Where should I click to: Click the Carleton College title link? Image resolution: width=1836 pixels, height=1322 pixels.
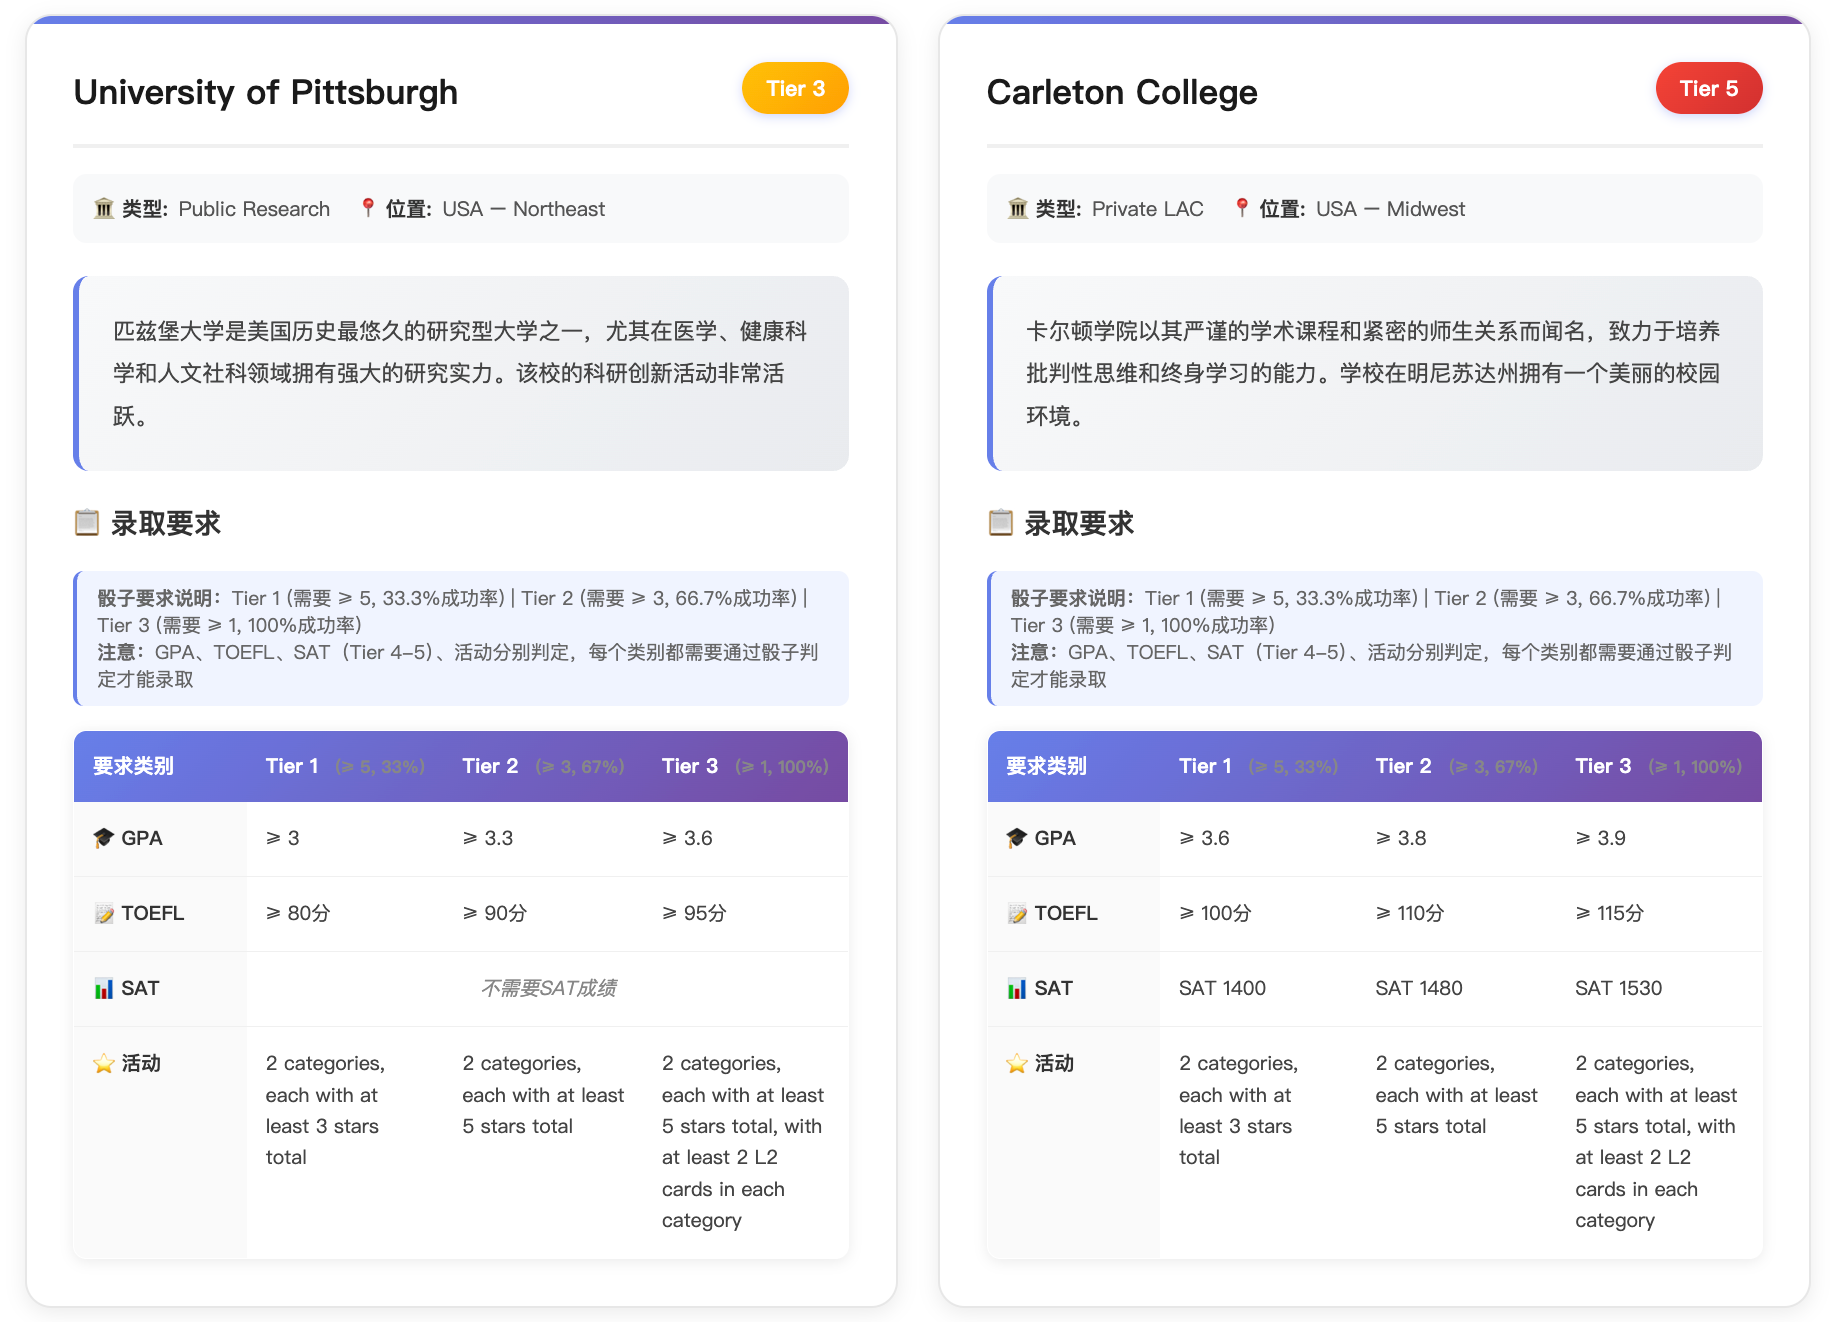pos(1121,91)
